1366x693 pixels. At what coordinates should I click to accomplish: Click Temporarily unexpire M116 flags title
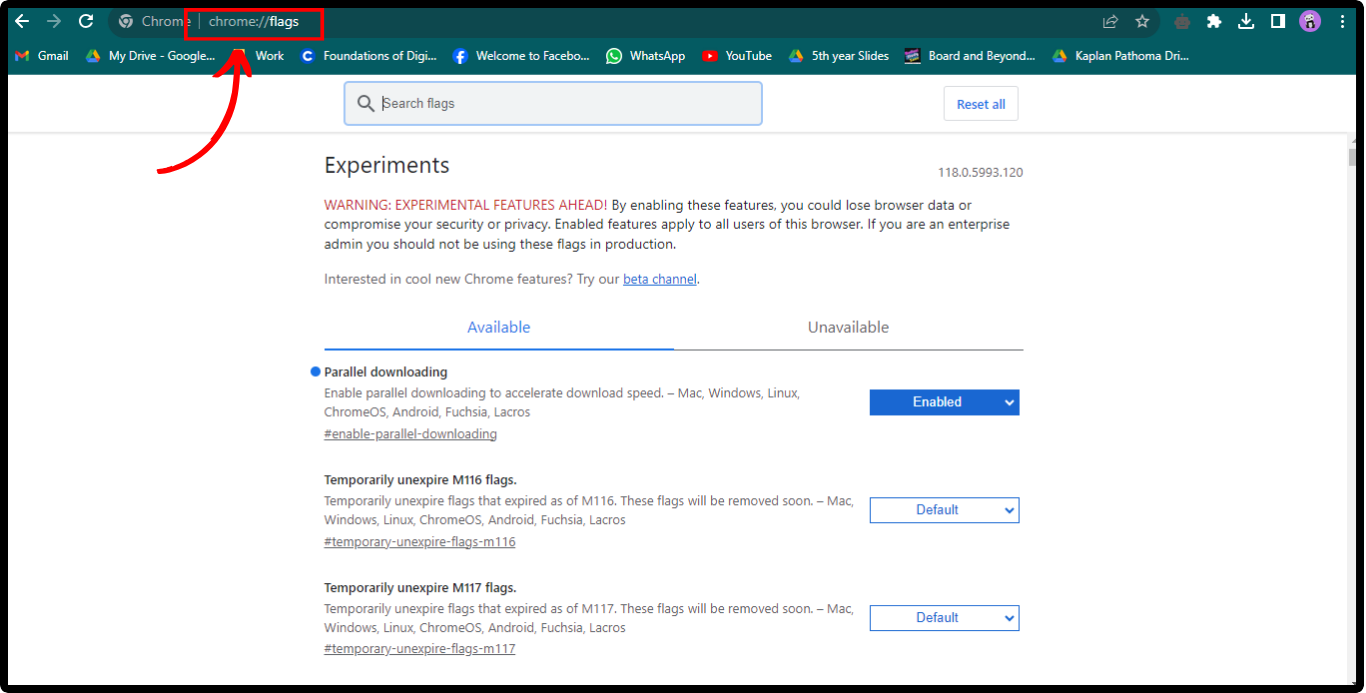(x=420, y=480)
